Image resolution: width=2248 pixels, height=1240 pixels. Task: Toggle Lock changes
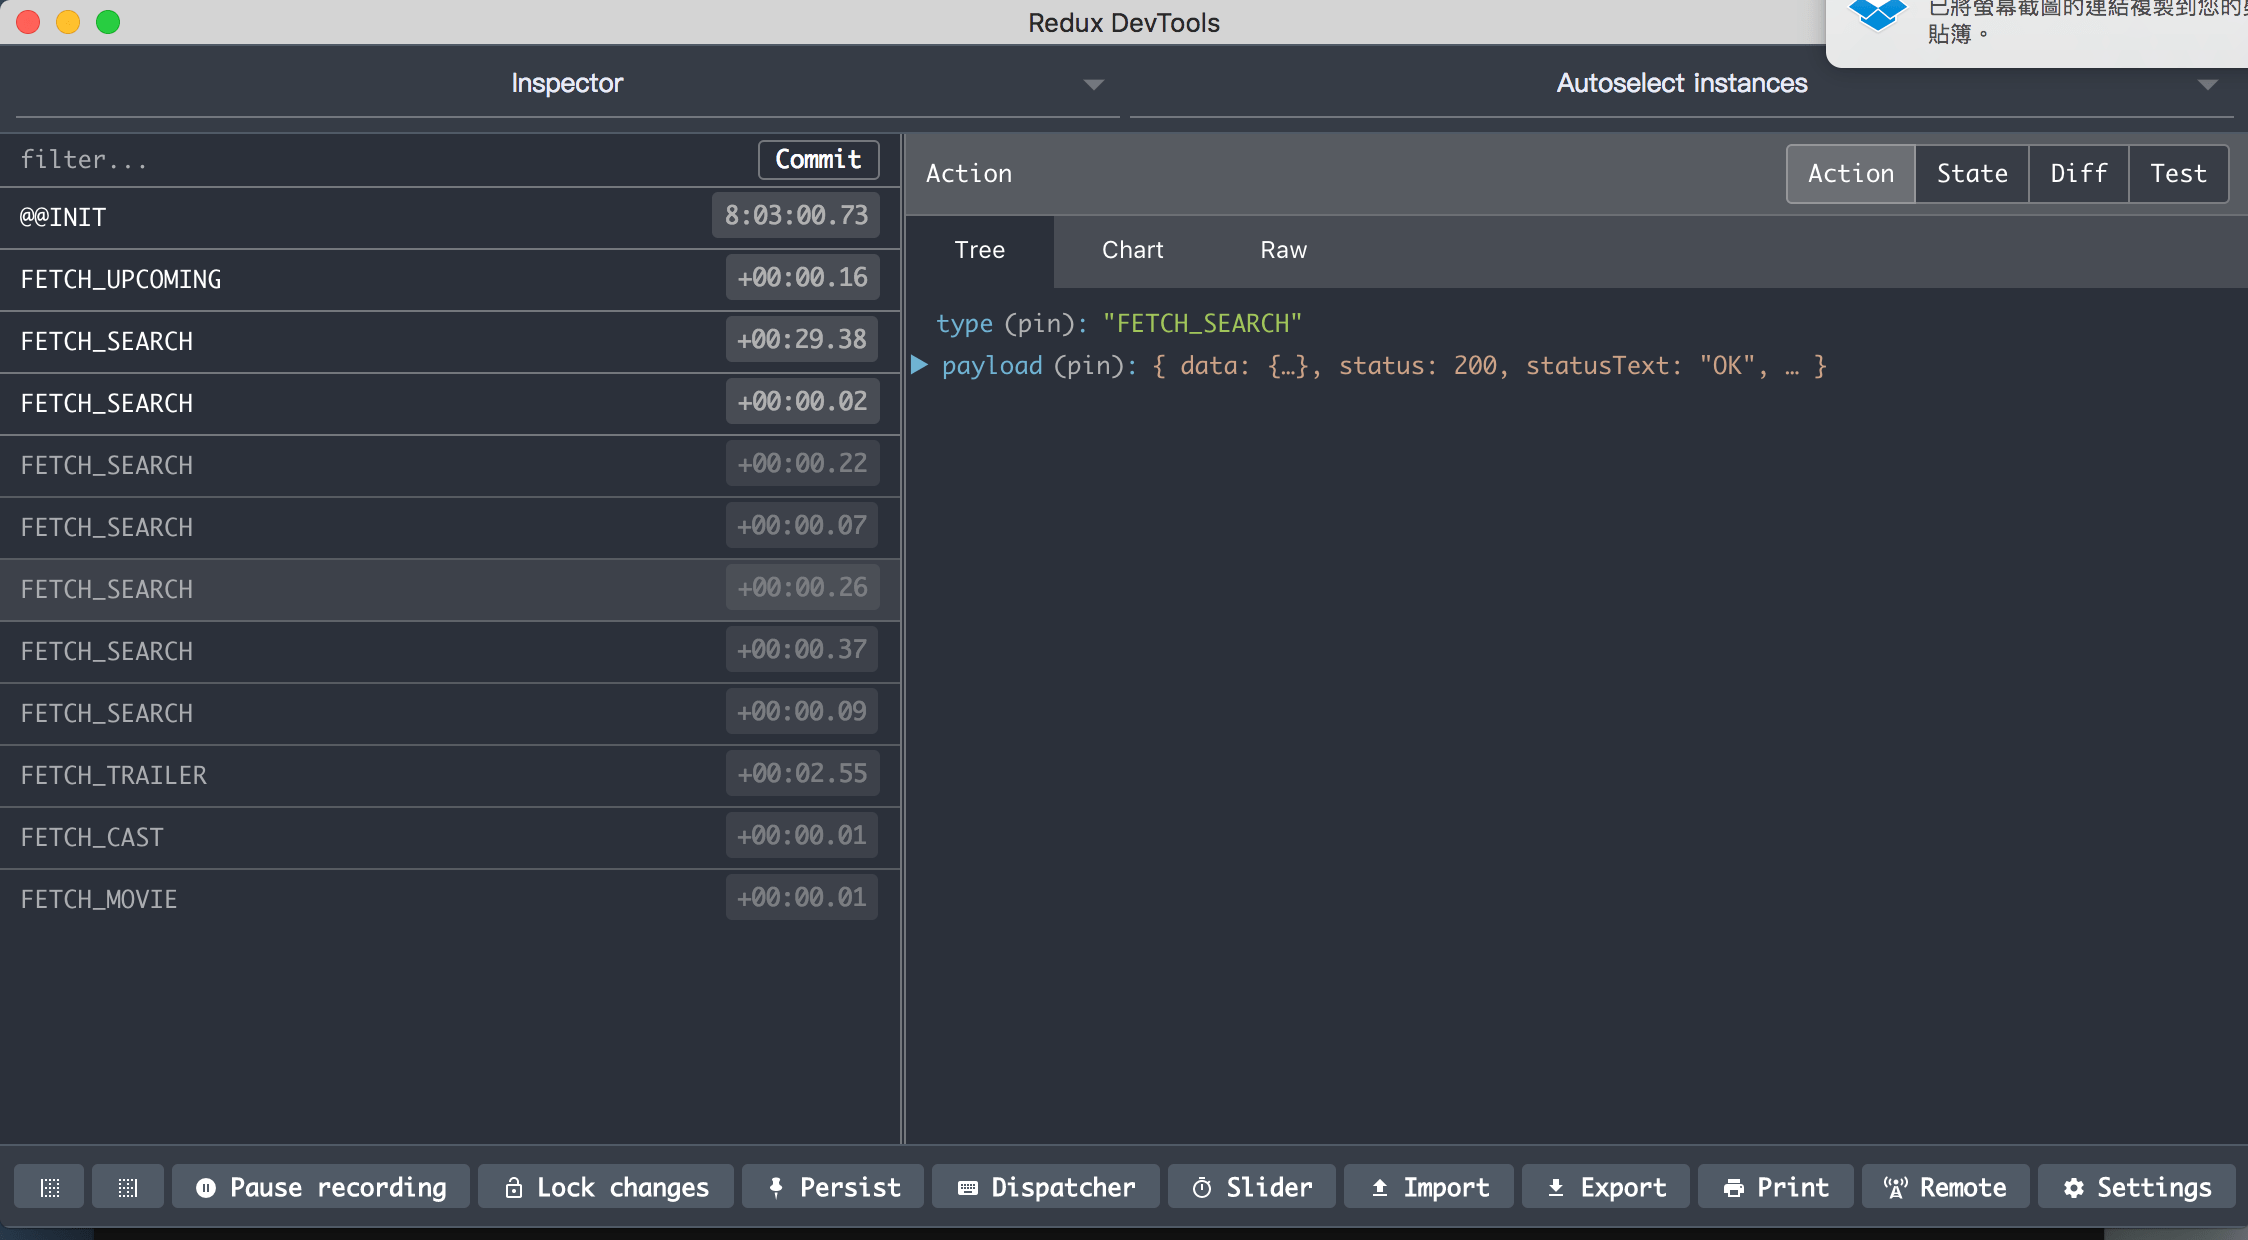pyautogui.click(x=606, y=1187)
